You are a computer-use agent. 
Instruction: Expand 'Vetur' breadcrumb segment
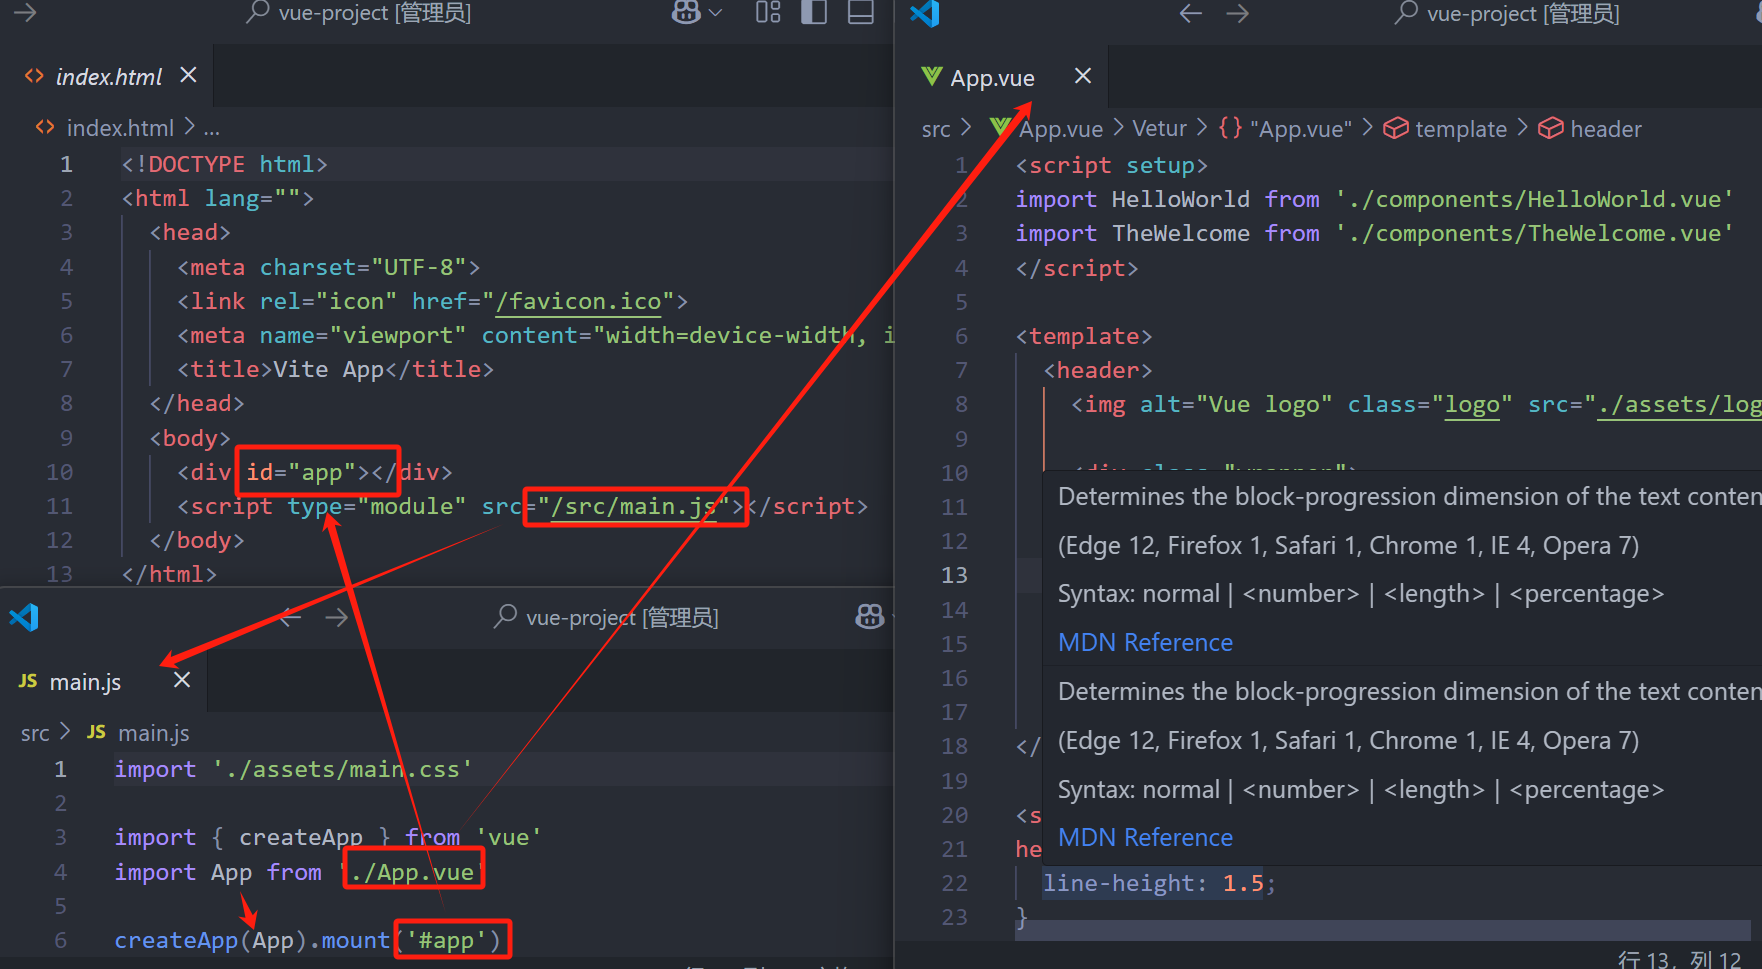pyautogui.click(x=1159, y=129)
